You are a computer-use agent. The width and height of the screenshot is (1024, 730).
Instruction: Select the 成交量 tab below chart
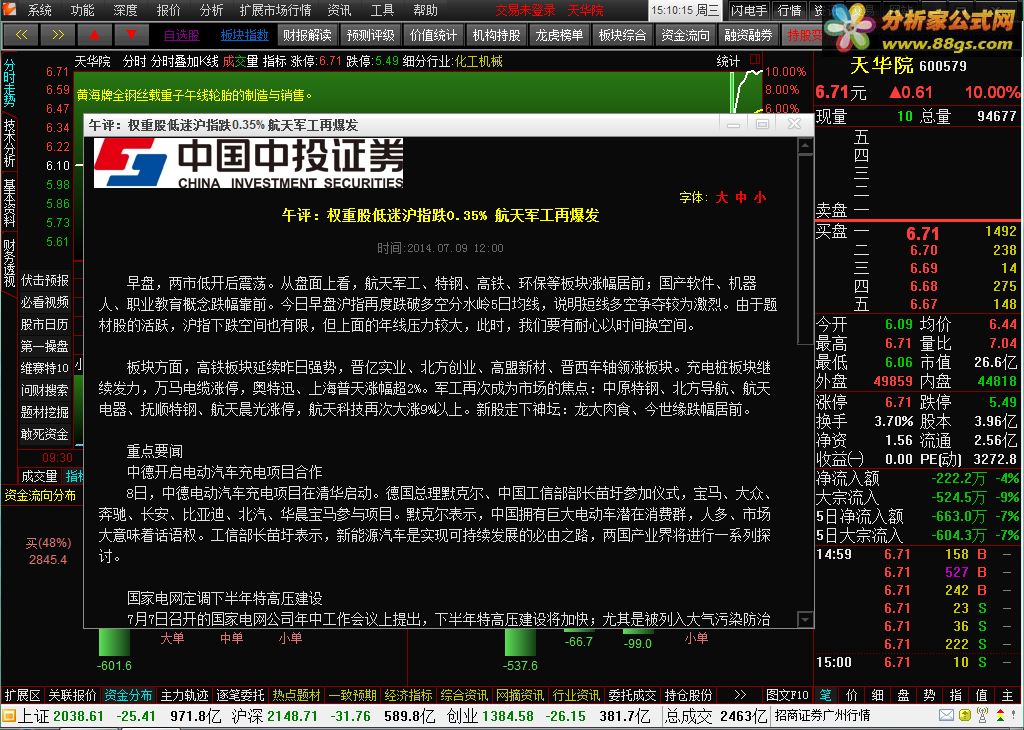tap(39, 476)
